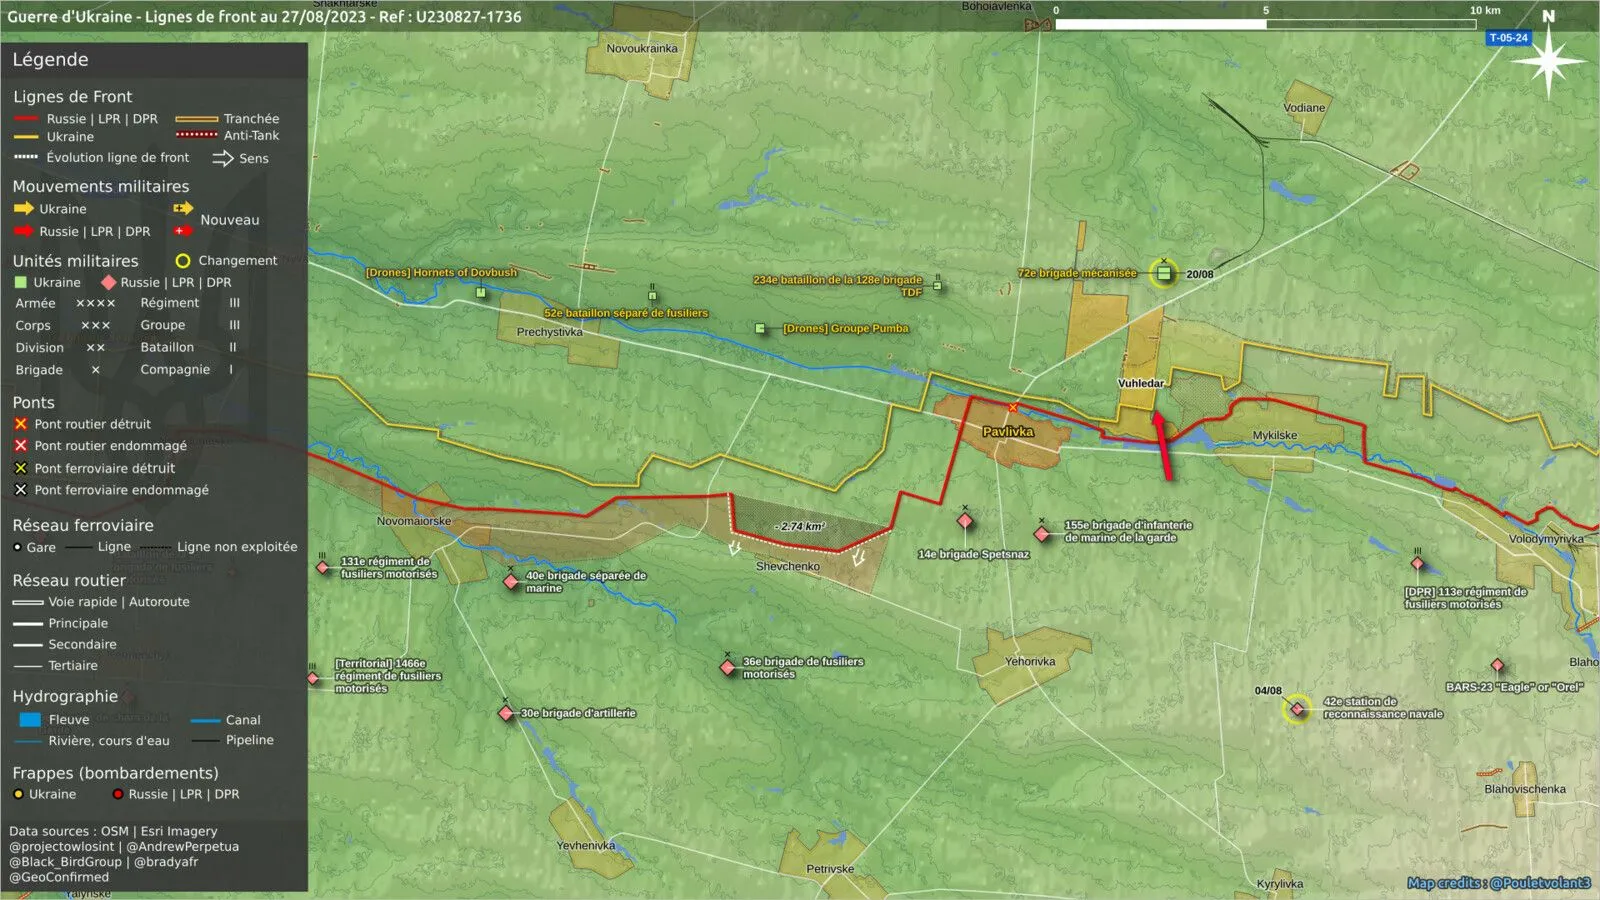Click the 155e brigade d'infanterie de marine diamond
The height and width of the screenshot is (900, 1600).
(1042, 534)
